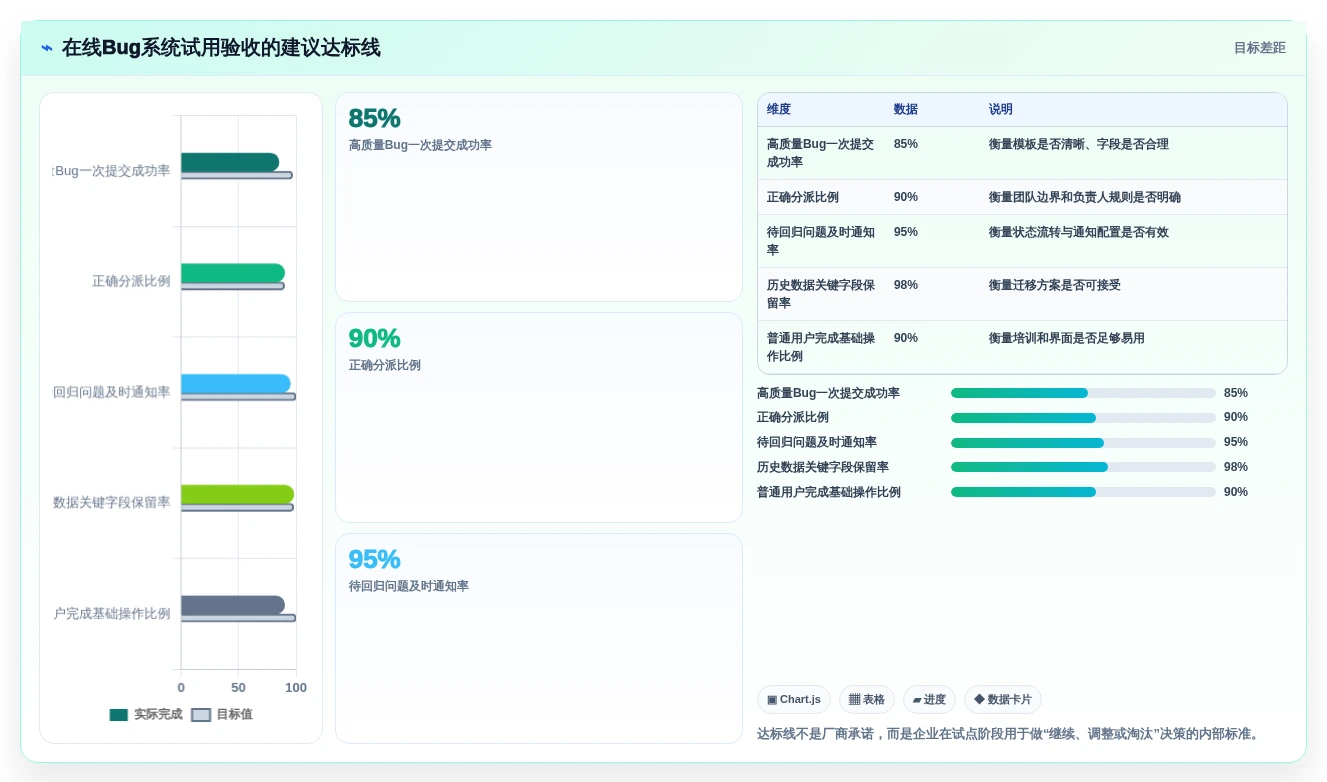1327x782 pixels.
Task: Click the 普通用户完成基础操作比例 progress bar
Action: point(1083,492)
